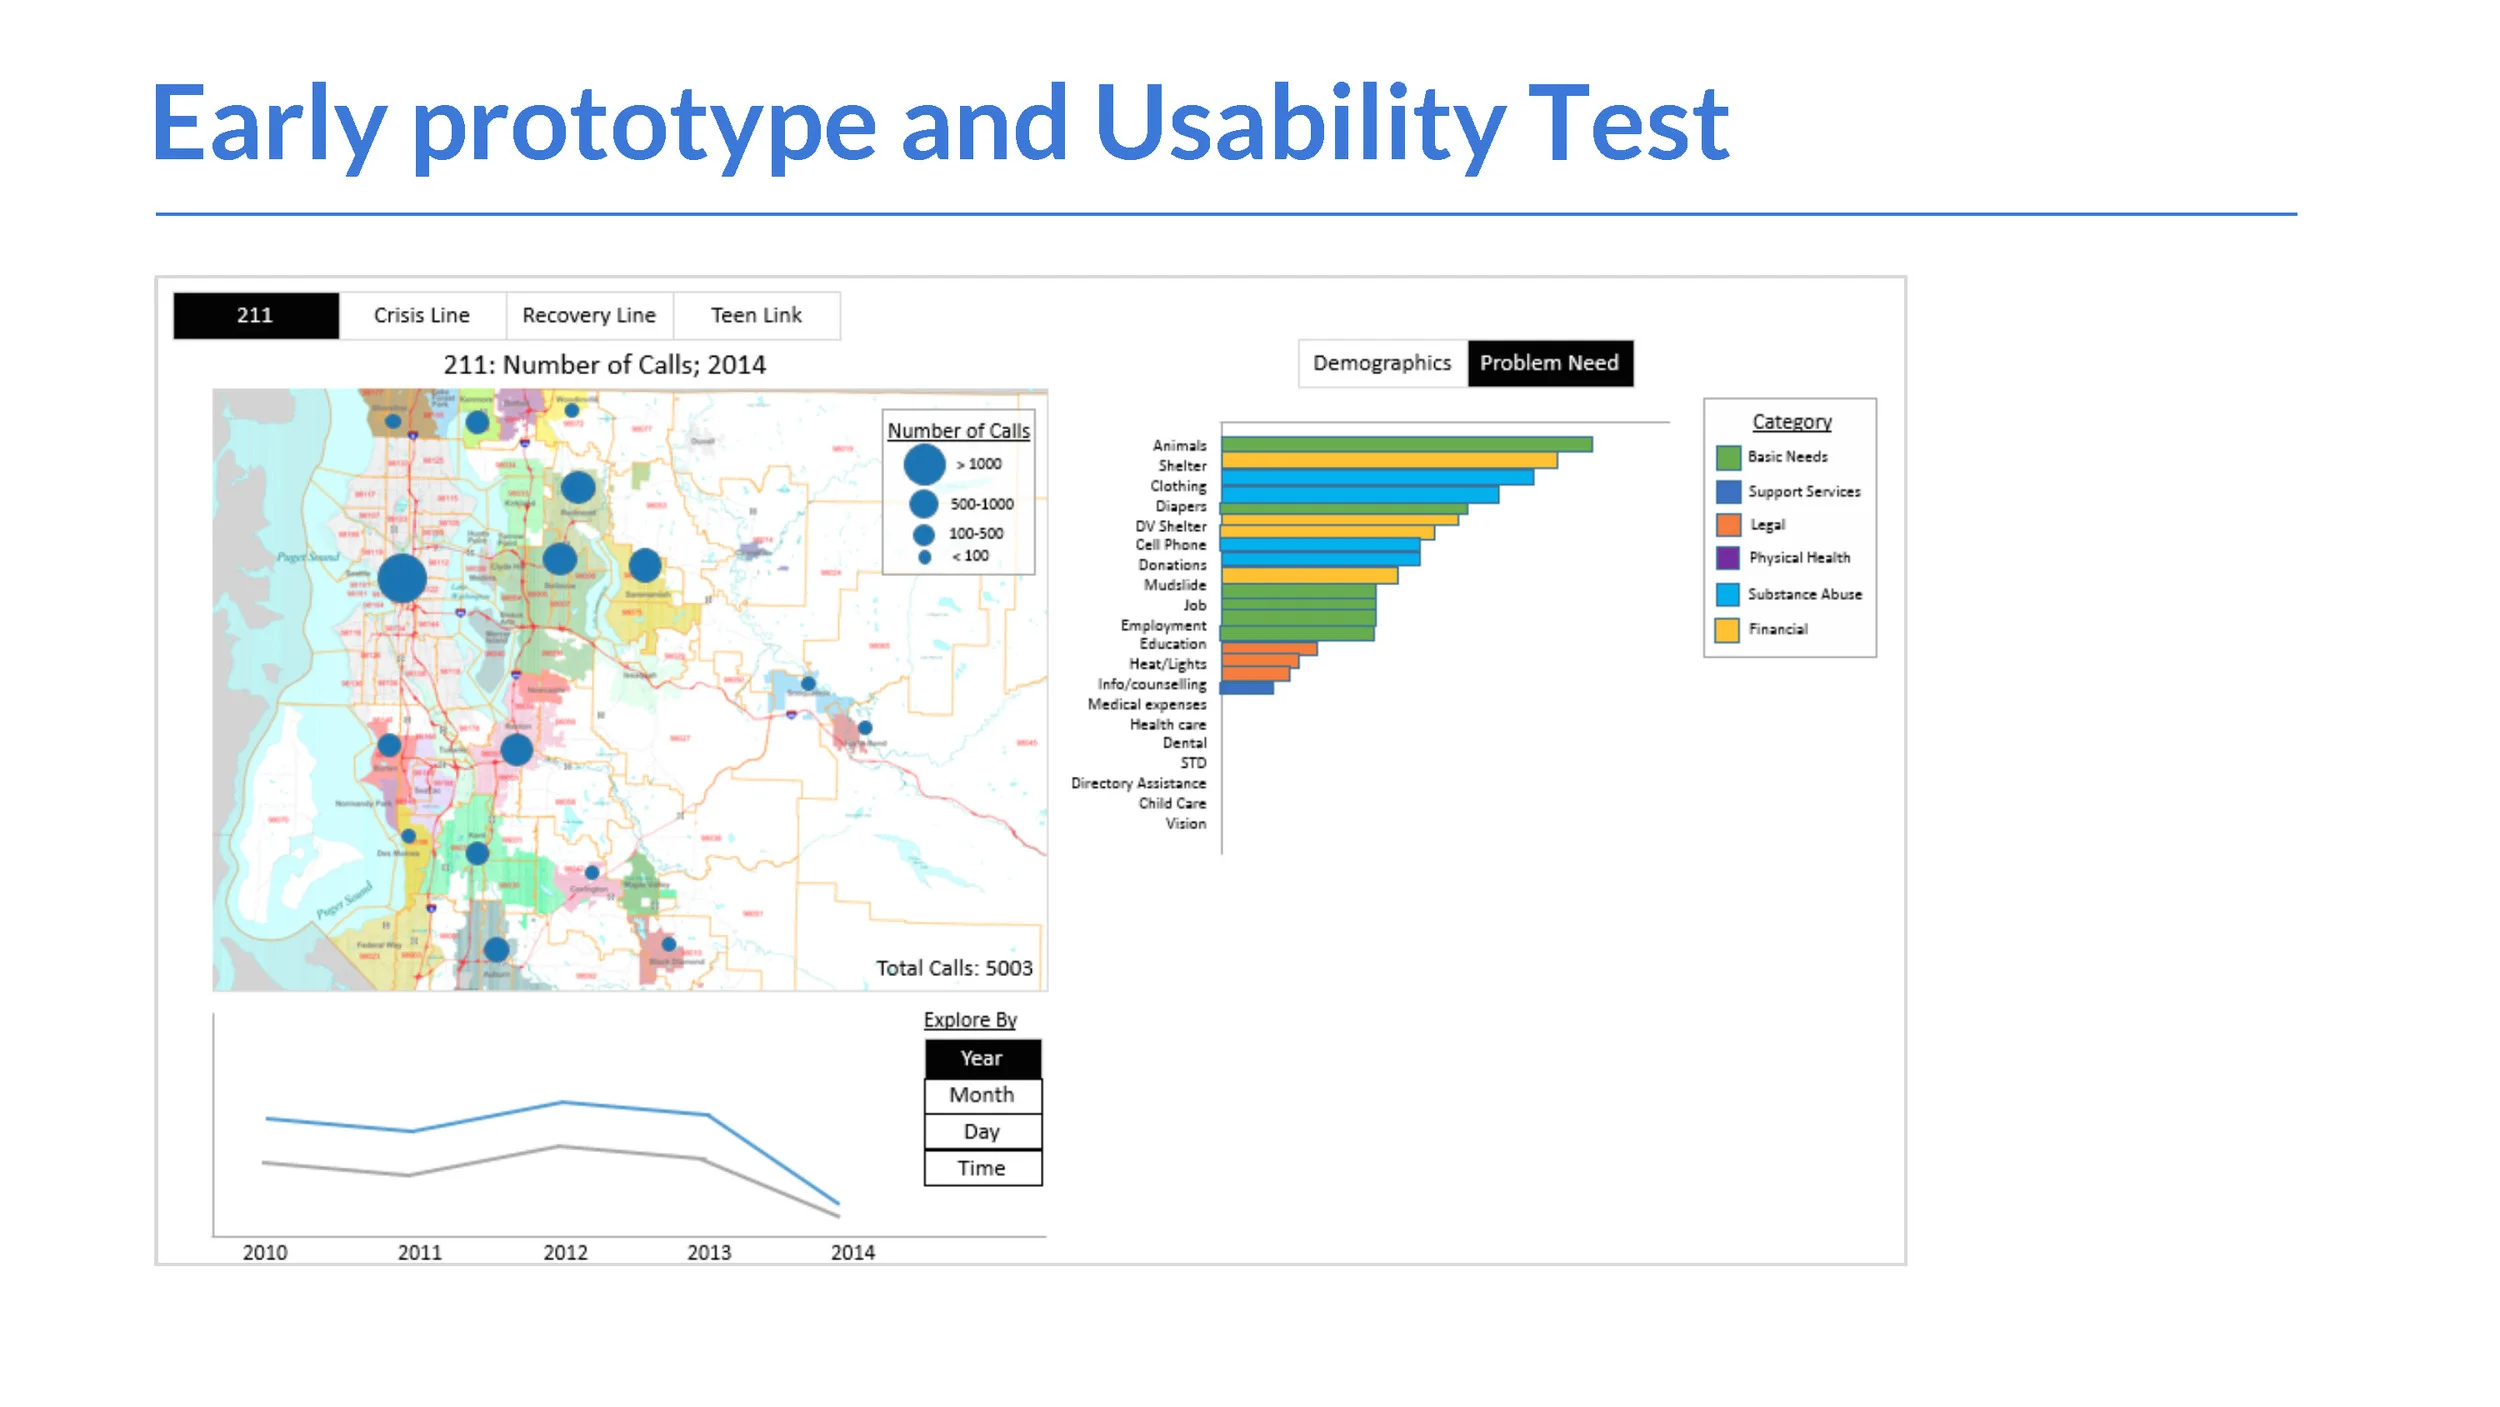Click the orange Legal legend swatch
This screenshot has width=2500, height=1407.
click(1727, 525)
